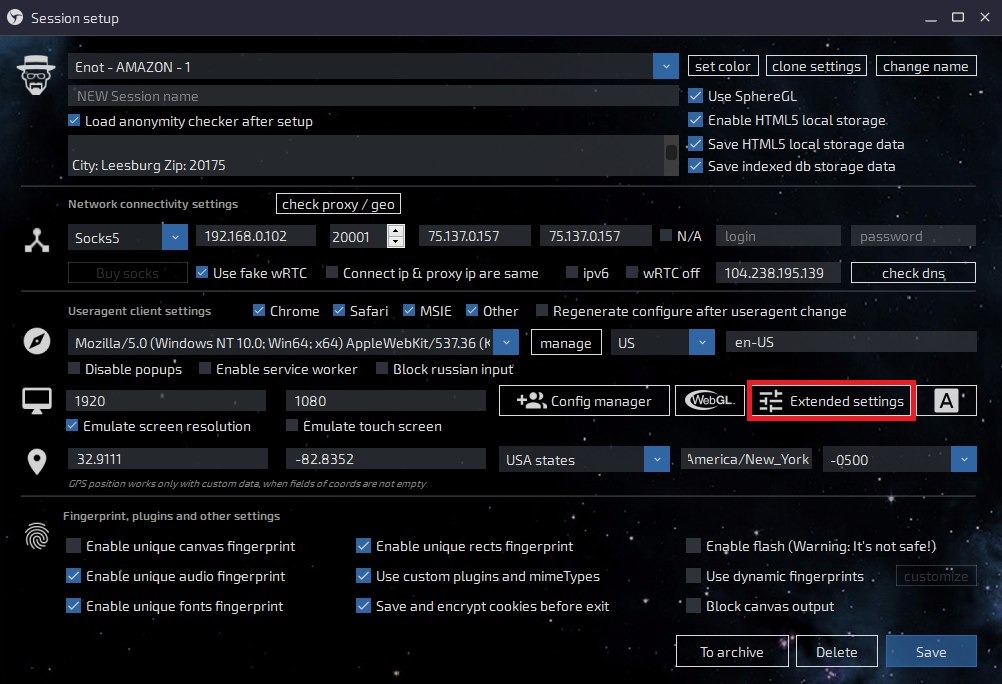Toggle Enable unique rects fingerprint
1002x684 pixels.
[x=363, y=545]
